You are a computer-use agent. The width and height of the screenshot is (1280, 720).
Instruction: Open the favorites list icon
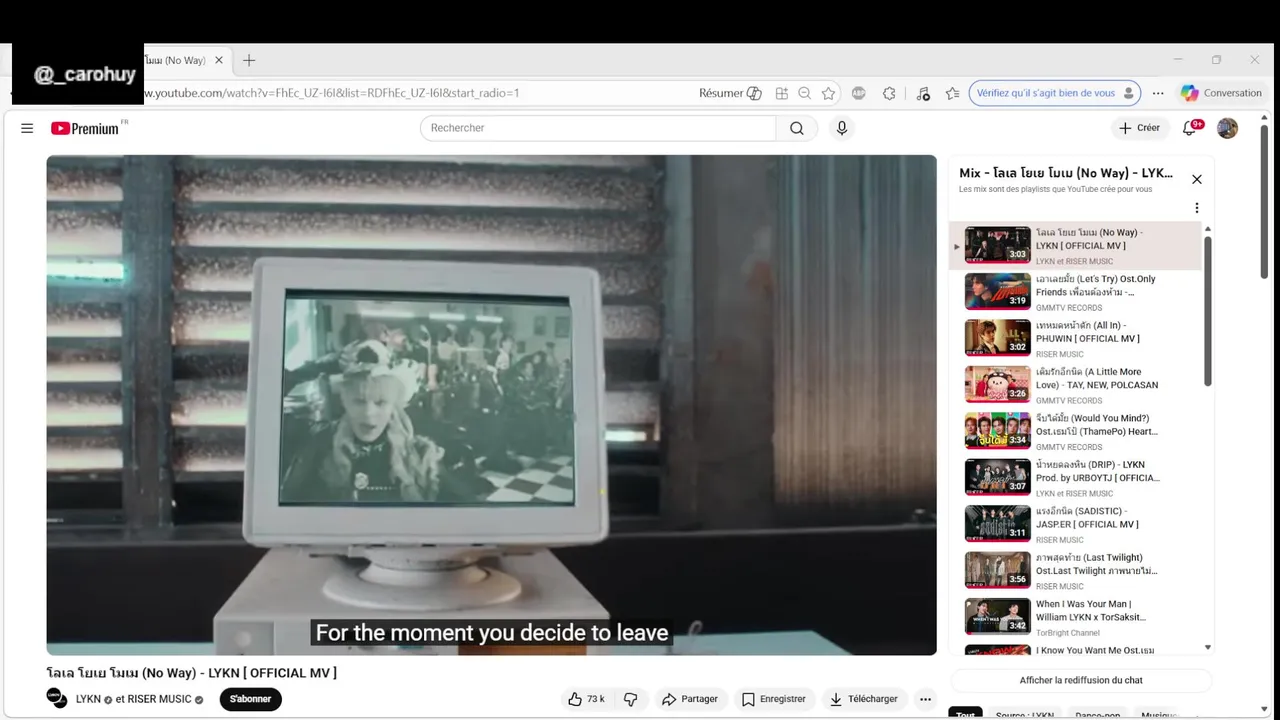click(952, 93)
